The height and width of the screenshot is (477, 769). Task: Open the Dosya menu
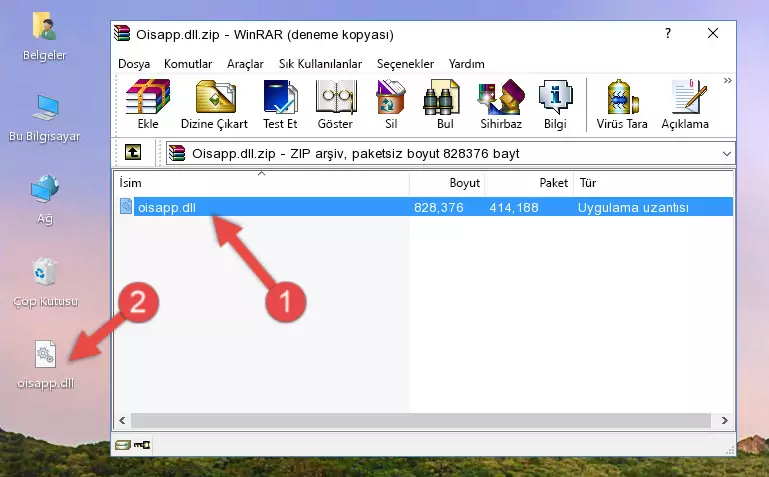(134, 64)
